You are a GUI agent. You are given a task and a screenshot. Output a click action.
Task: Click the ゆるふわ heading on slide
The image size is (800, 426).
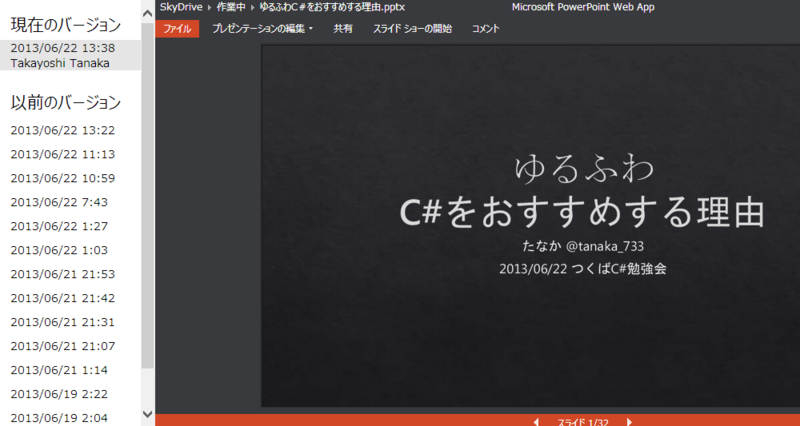tap(584, 168)
